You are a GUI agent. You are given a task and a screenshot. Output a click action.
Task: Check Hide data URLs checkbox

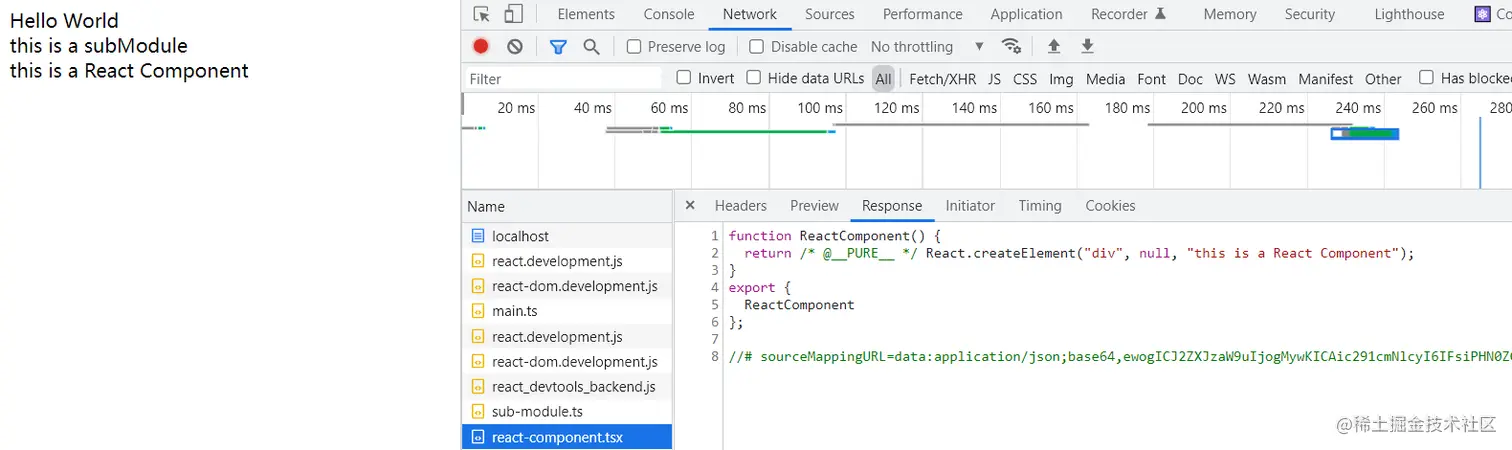pos(754,77)
